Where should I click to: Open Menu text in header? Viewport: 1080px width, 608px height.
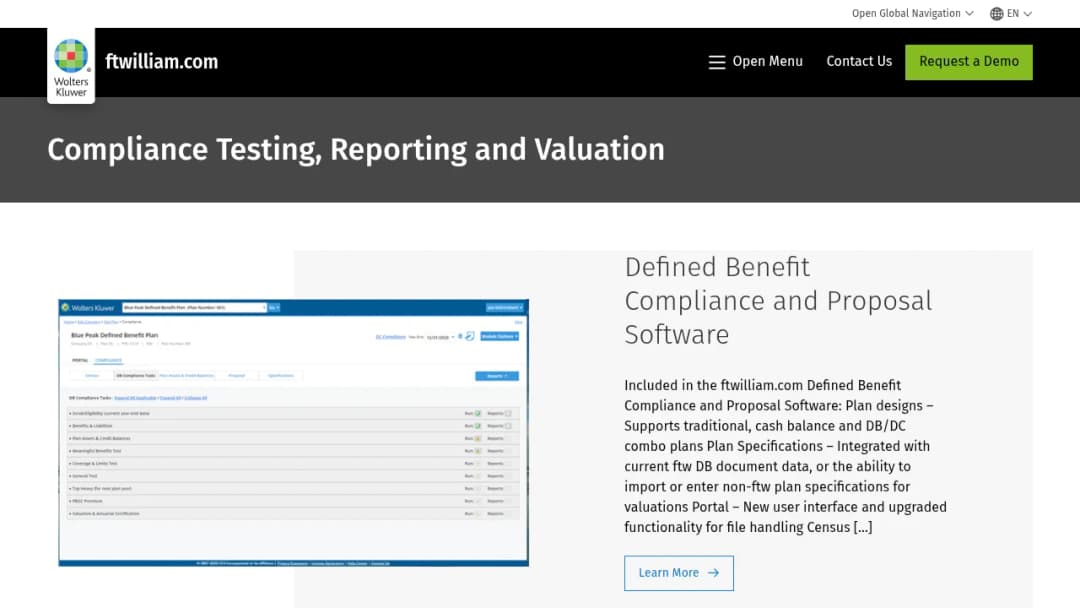[x=767, y=61]
